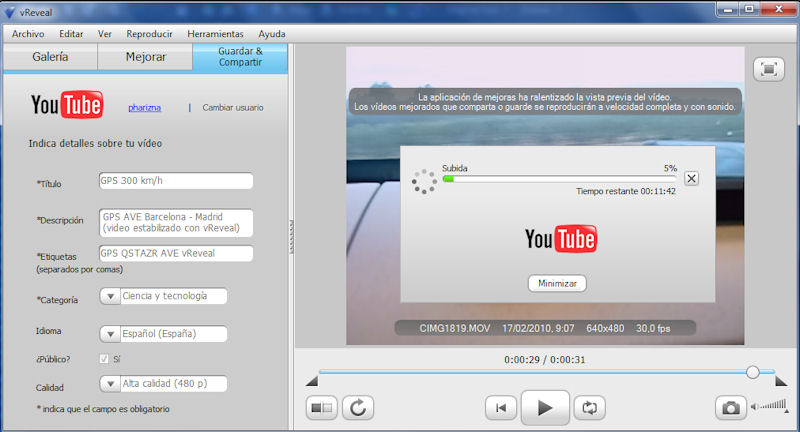Click the vReveal app icon in title bar
This screenshot has height=432, width=800.
9,12
